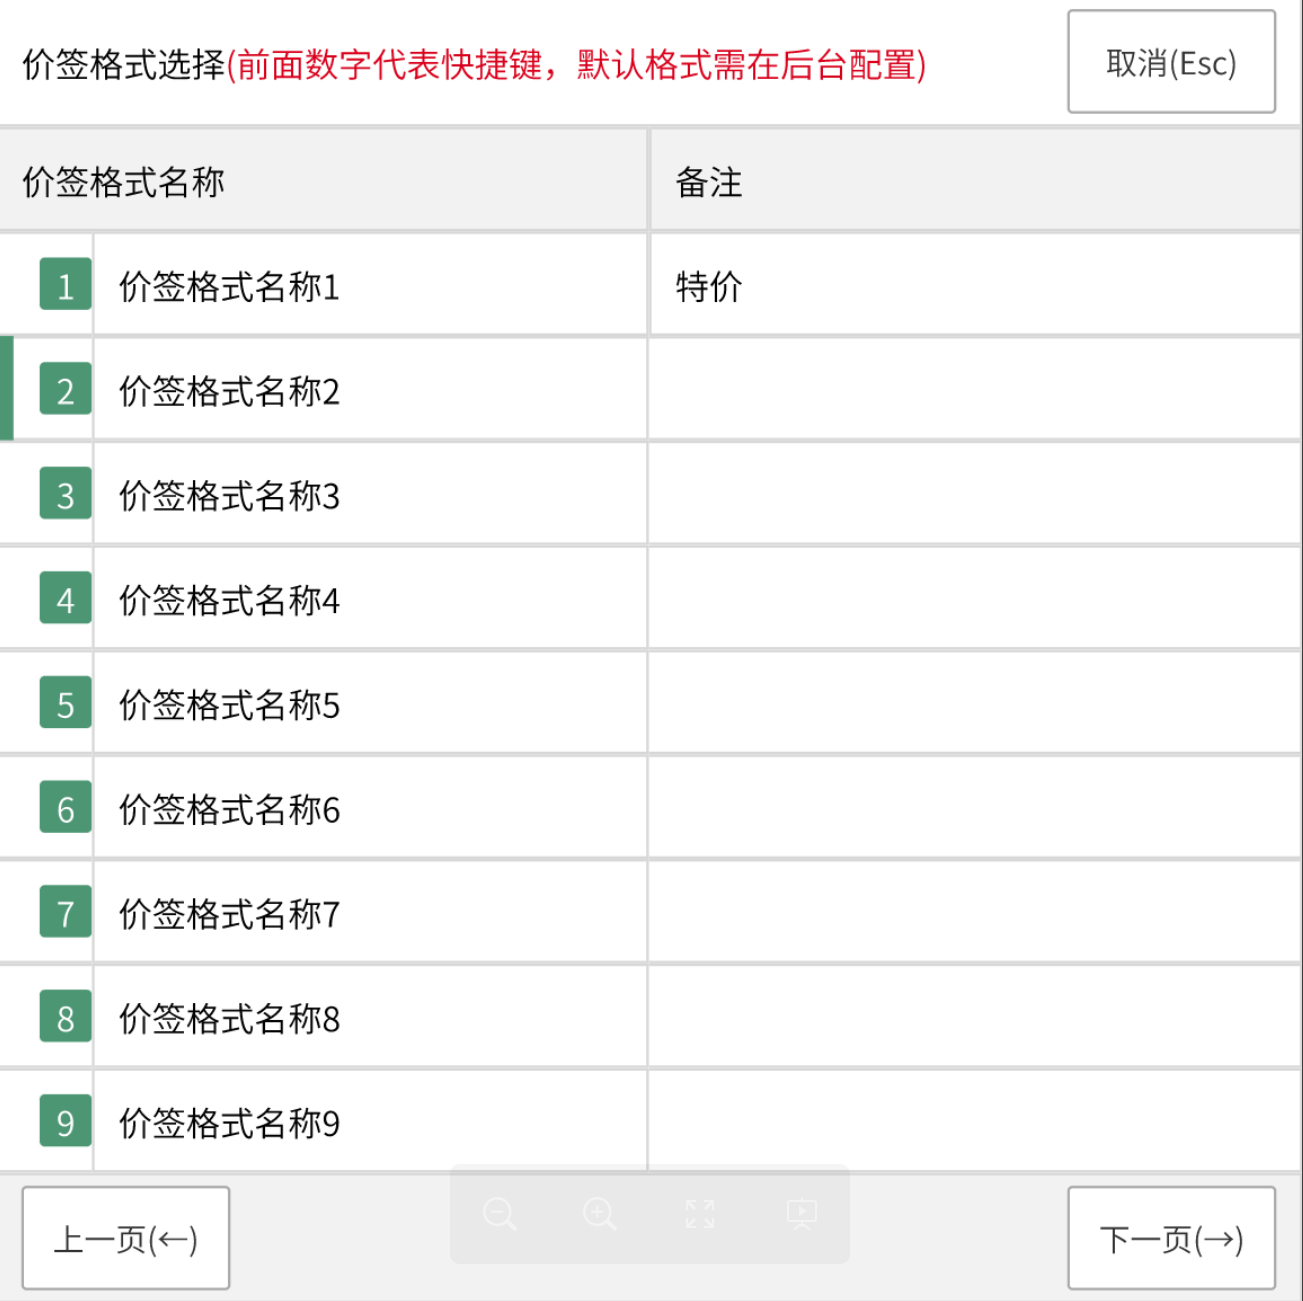Click green shortcut badge number 7
1303x1301 pixels.
point(66,912)
